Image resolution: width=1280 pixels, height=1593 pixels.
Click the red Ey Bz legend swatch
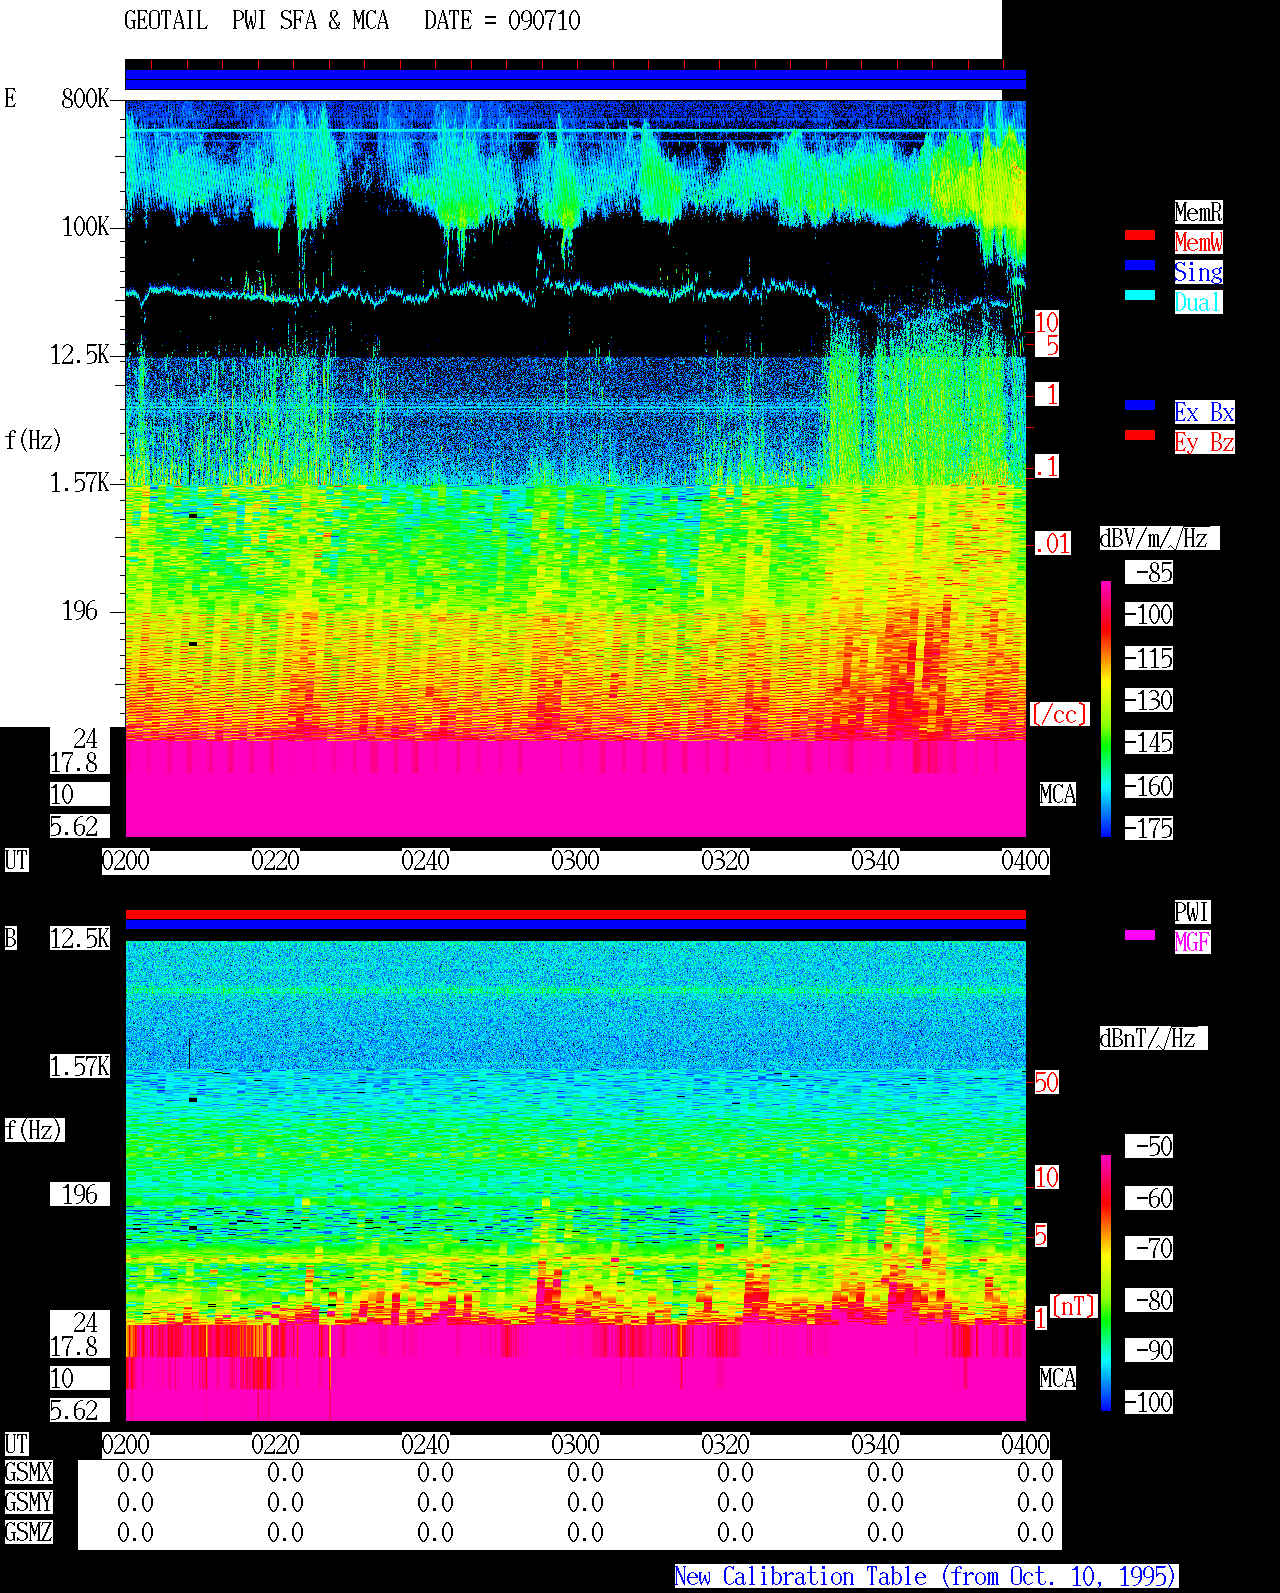point(1140,435)
